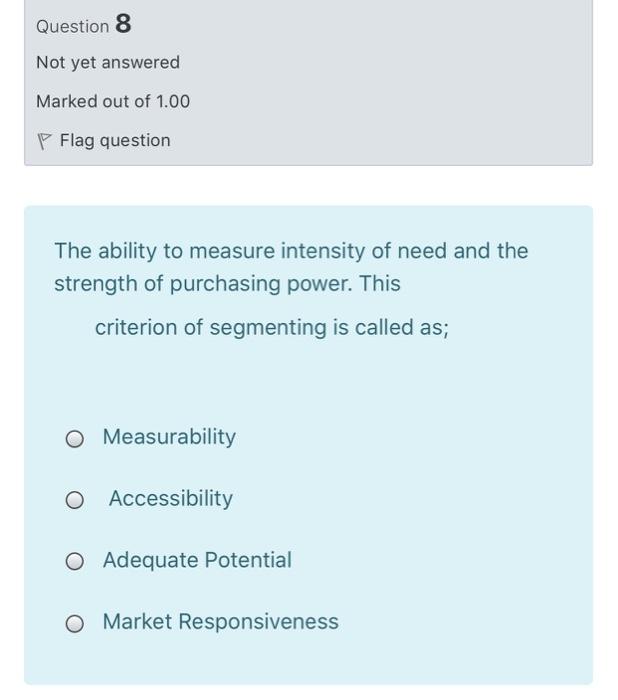Choose the Accessibility radio button

(75, 500)
